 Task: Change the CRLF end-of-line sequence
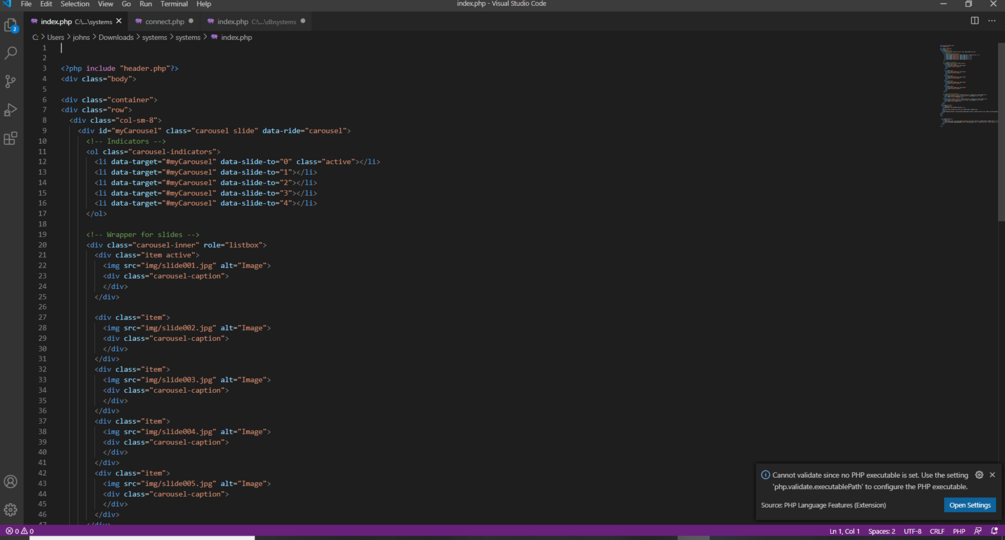937,531
